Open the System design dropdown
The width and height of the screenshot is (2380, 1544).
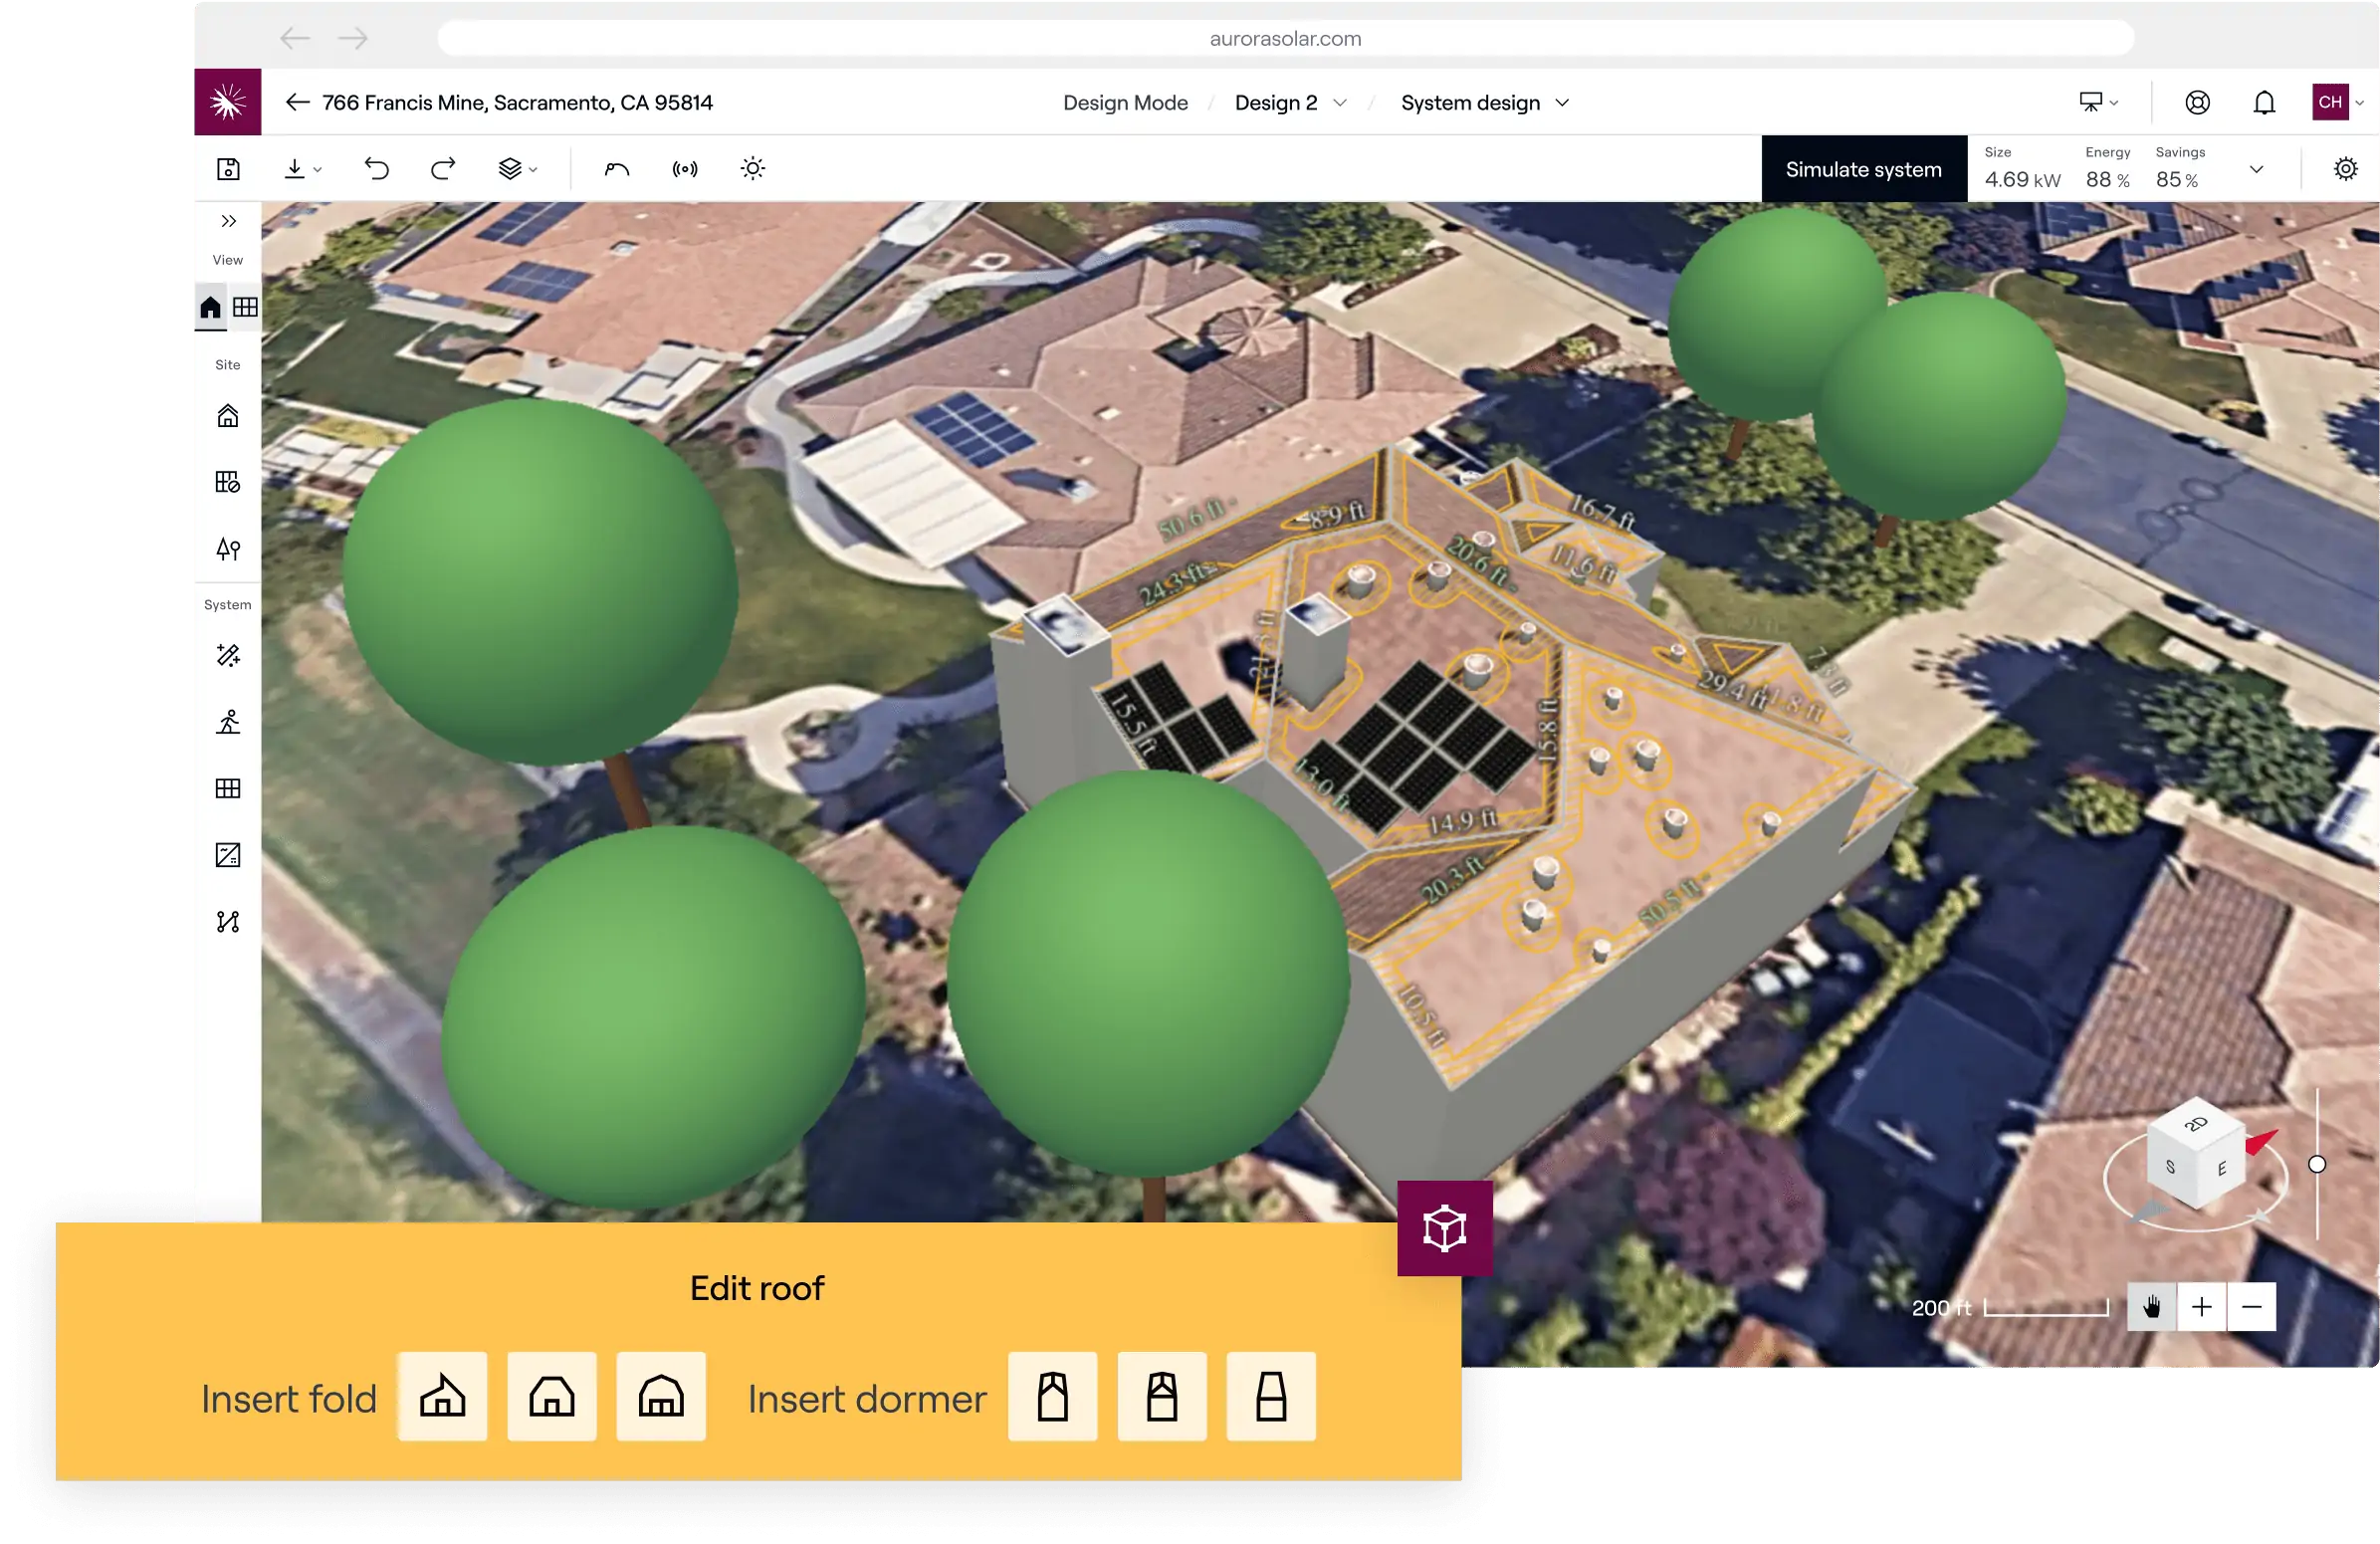click(x=1562, y=102)
